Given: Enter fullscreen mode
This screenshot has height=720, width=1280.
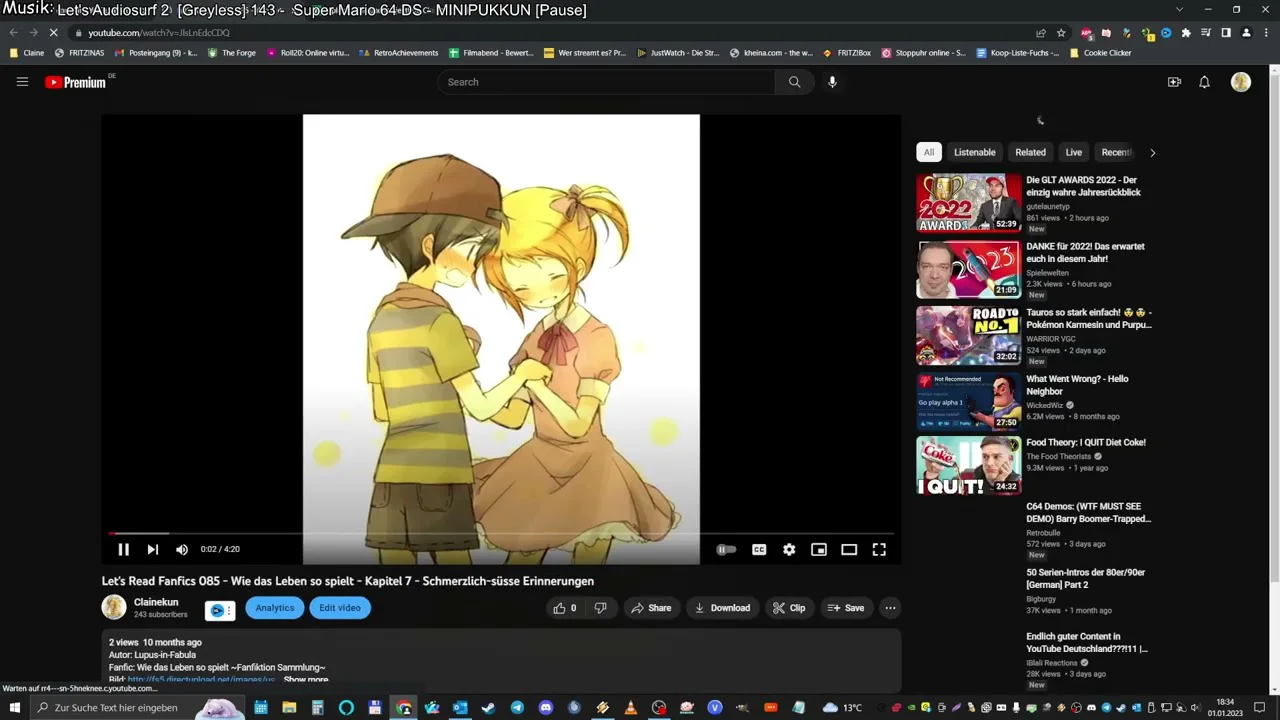Looking at the screenshot, I should click(x=879, y=549).
